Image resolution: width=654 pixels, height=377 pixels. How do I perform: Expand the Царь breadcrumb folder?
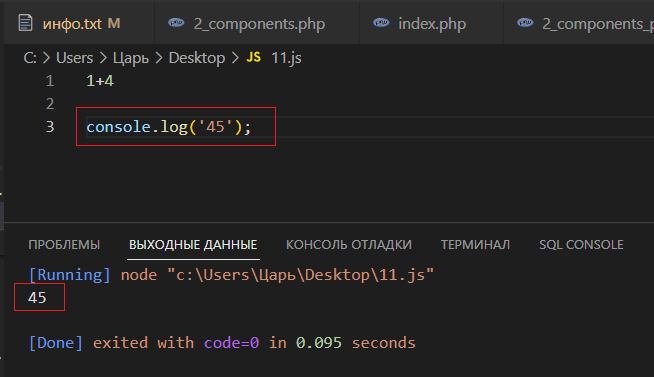click(131, 58)
